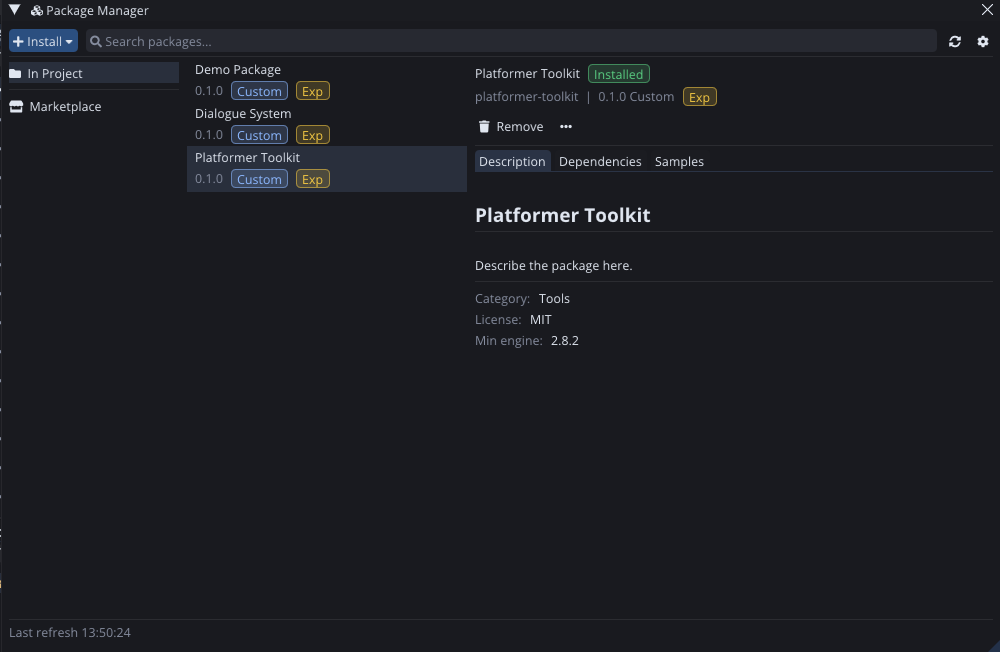This screenshot has width=1000, height=652.
Task: Click the License value MIT
Action: tap(541, 320)
